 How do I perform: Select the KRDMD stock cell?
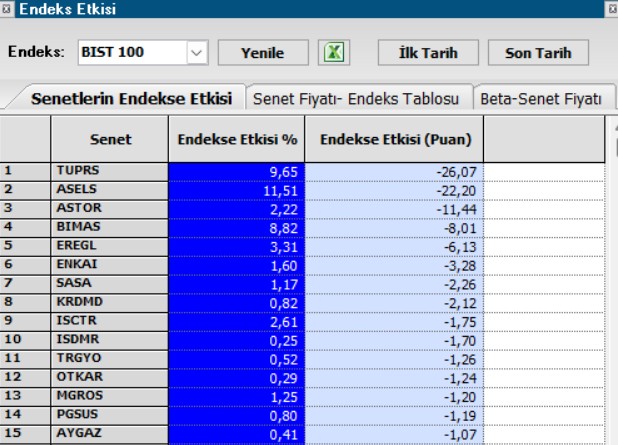110,303
